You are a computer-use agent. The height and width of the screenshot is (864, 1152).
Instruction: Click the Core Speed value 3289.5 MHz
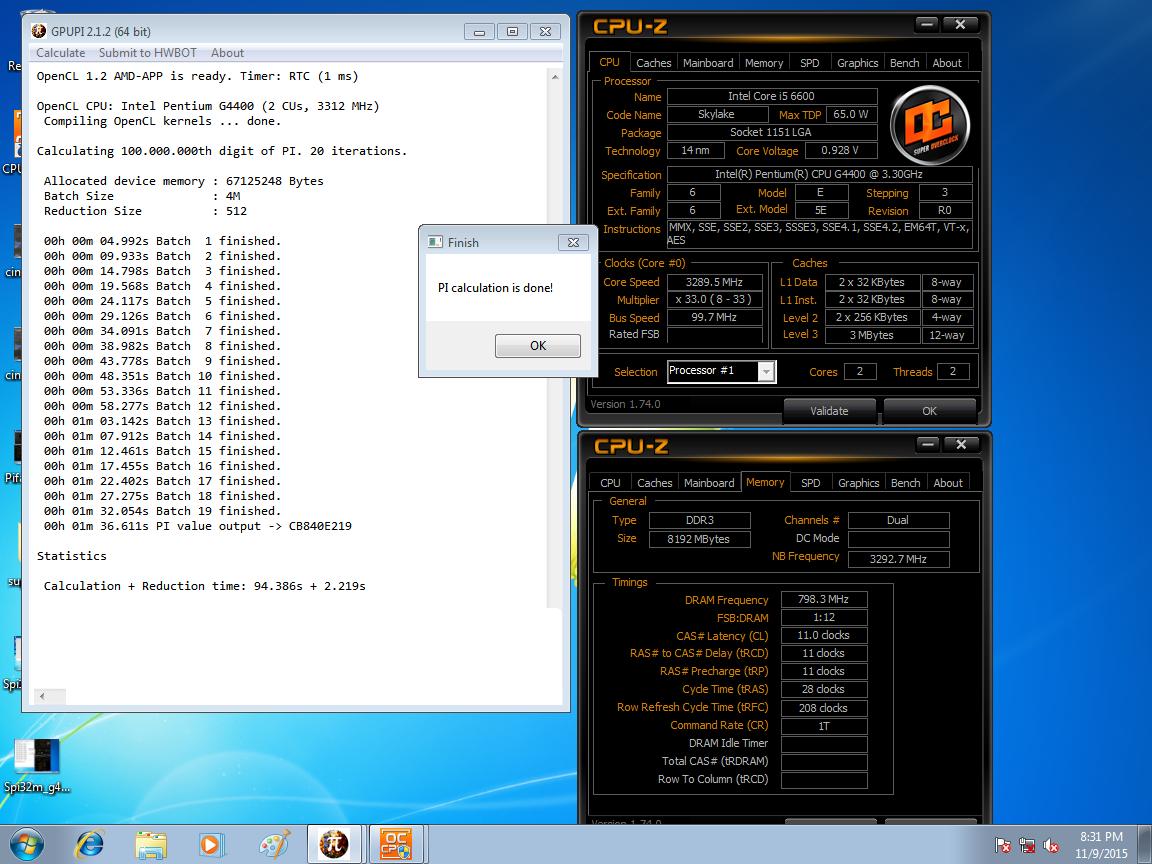714,282
